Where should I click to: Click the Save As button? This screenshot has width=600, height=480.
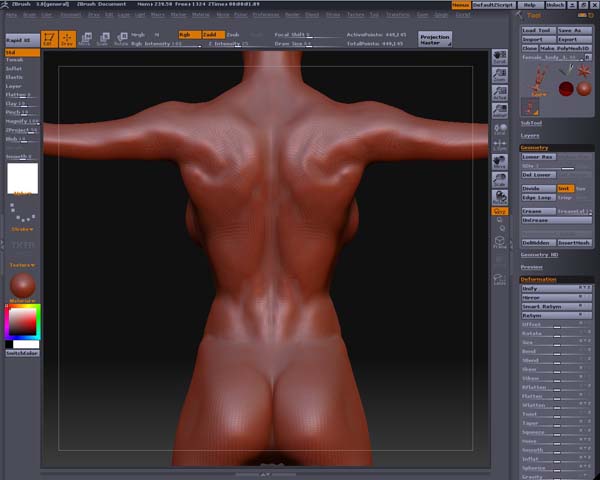575,30
